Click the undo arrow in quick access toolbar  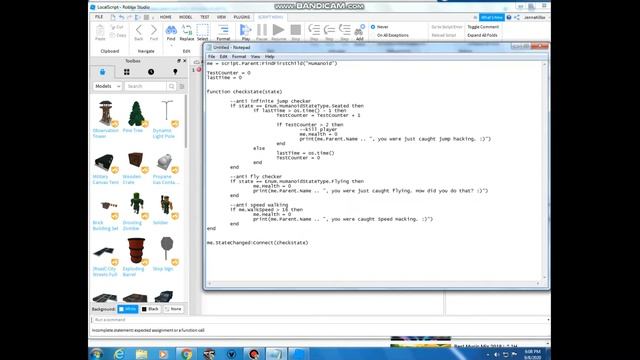coord(122,17)
